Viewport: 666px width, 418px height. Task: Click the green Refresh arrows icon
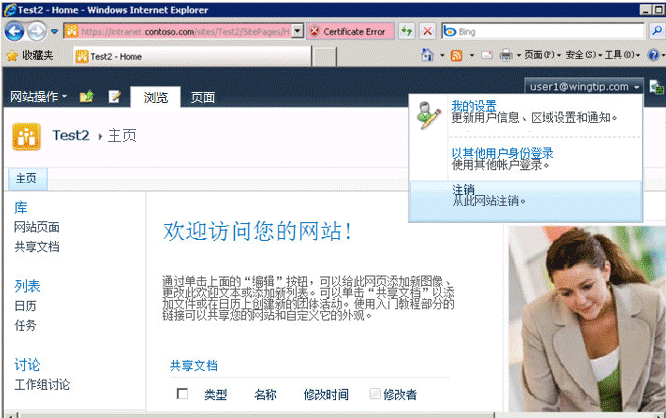pyautogui.click(x=407, y=31)
